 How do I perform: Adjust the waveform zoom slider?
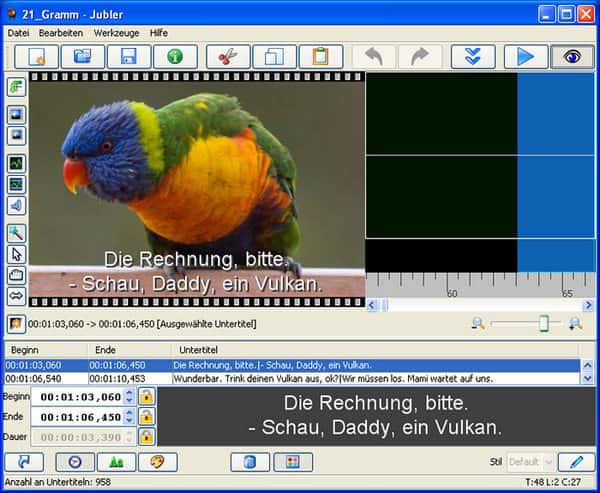point(544,323)
